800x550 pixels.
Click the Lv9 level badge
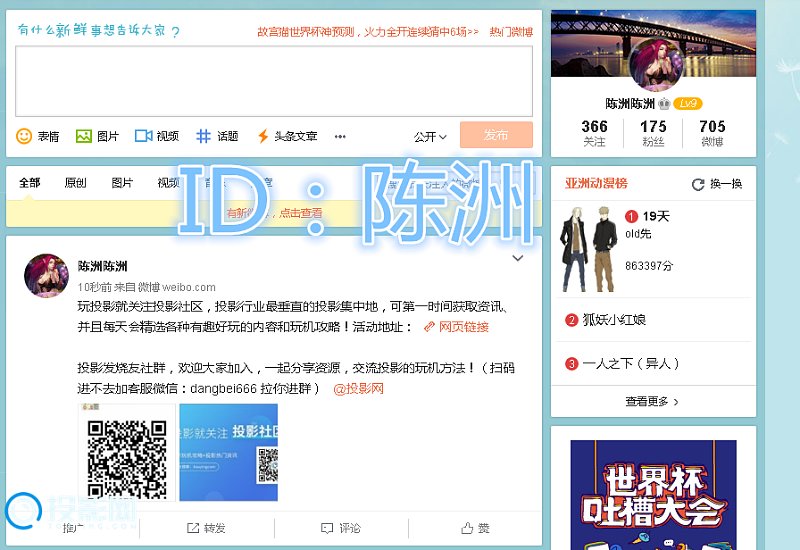click(688, 104)
